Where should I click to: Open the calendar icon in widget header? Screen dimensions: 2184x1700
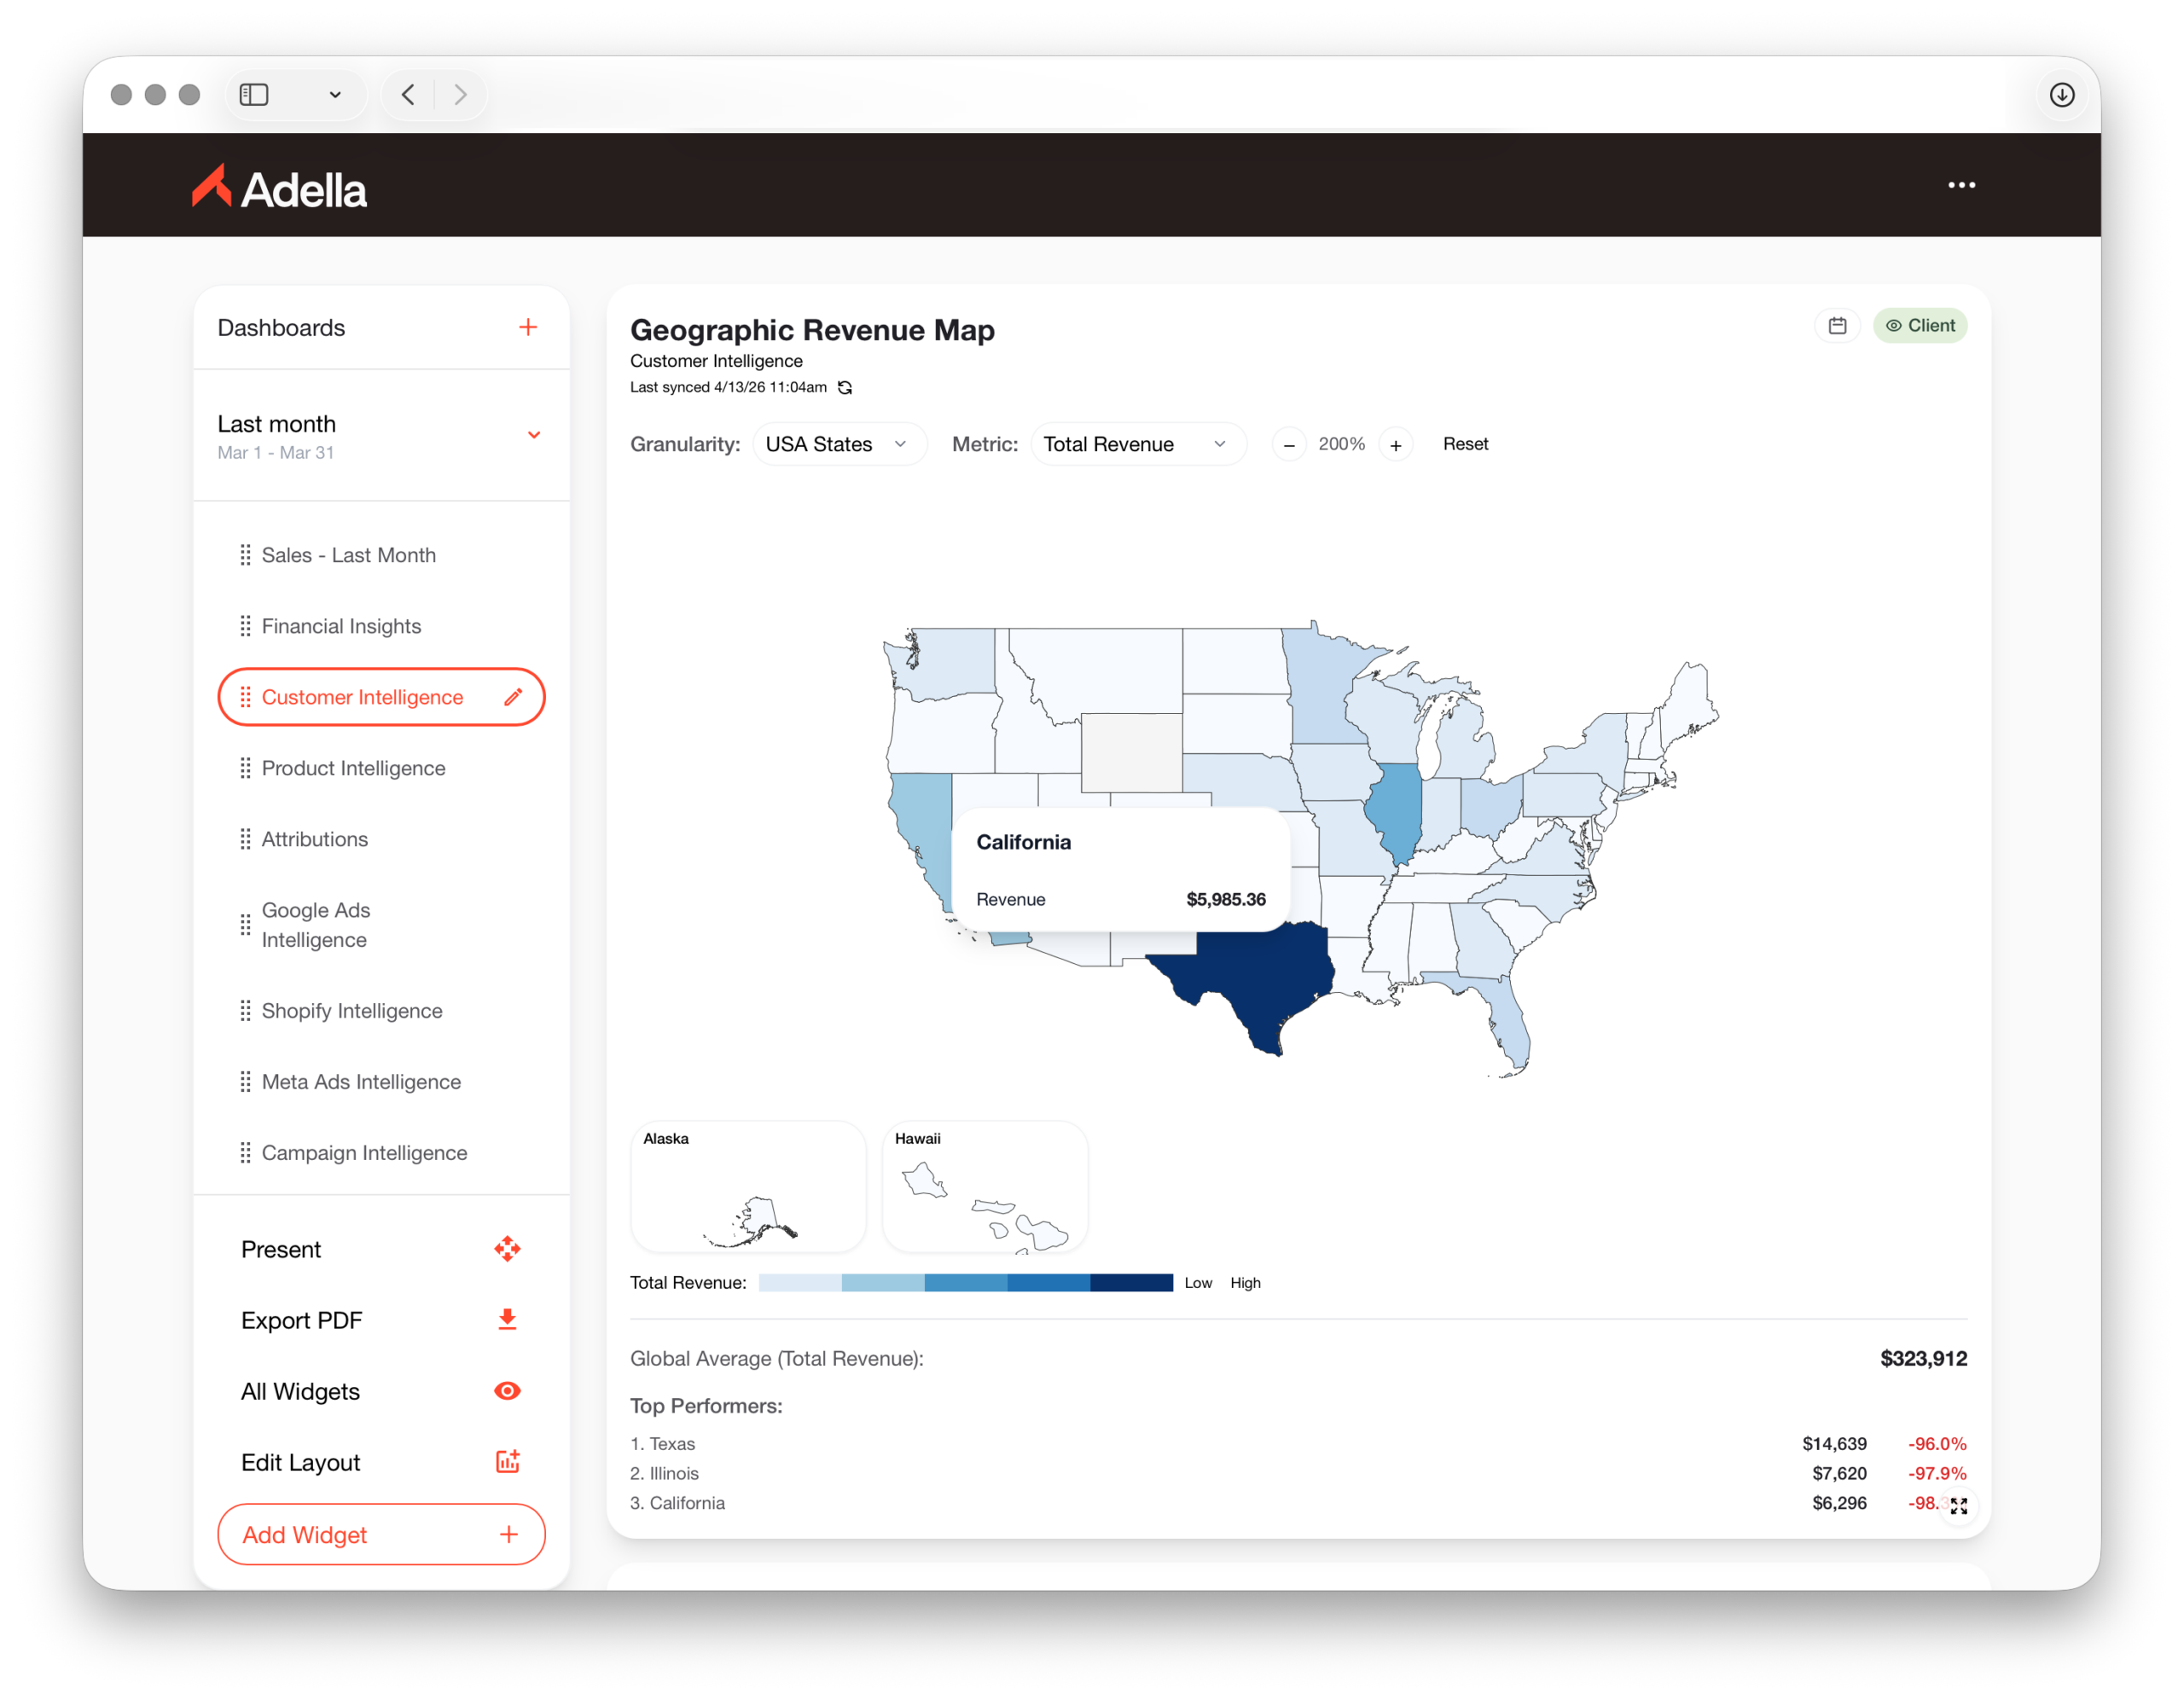[x=1837, y=326]
